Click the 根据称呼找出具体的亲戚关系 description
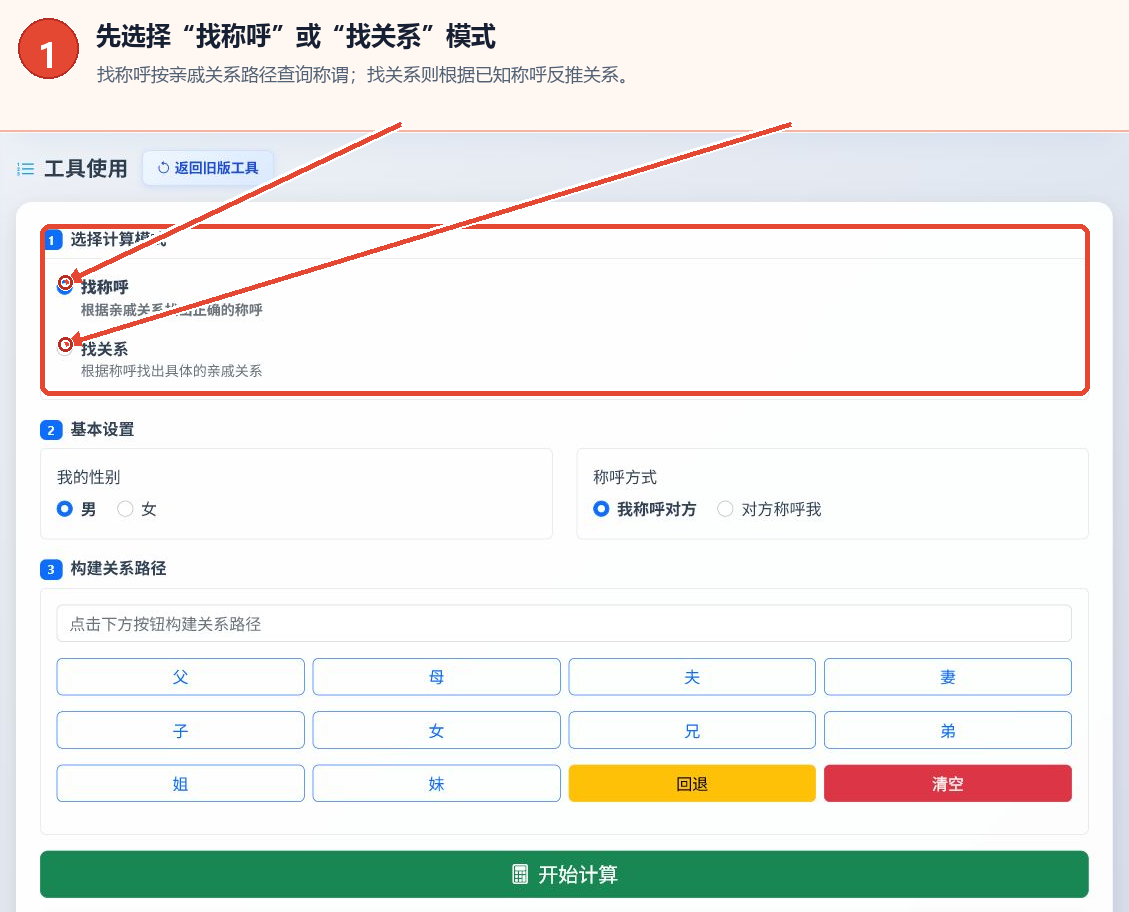 click(171, 371)
